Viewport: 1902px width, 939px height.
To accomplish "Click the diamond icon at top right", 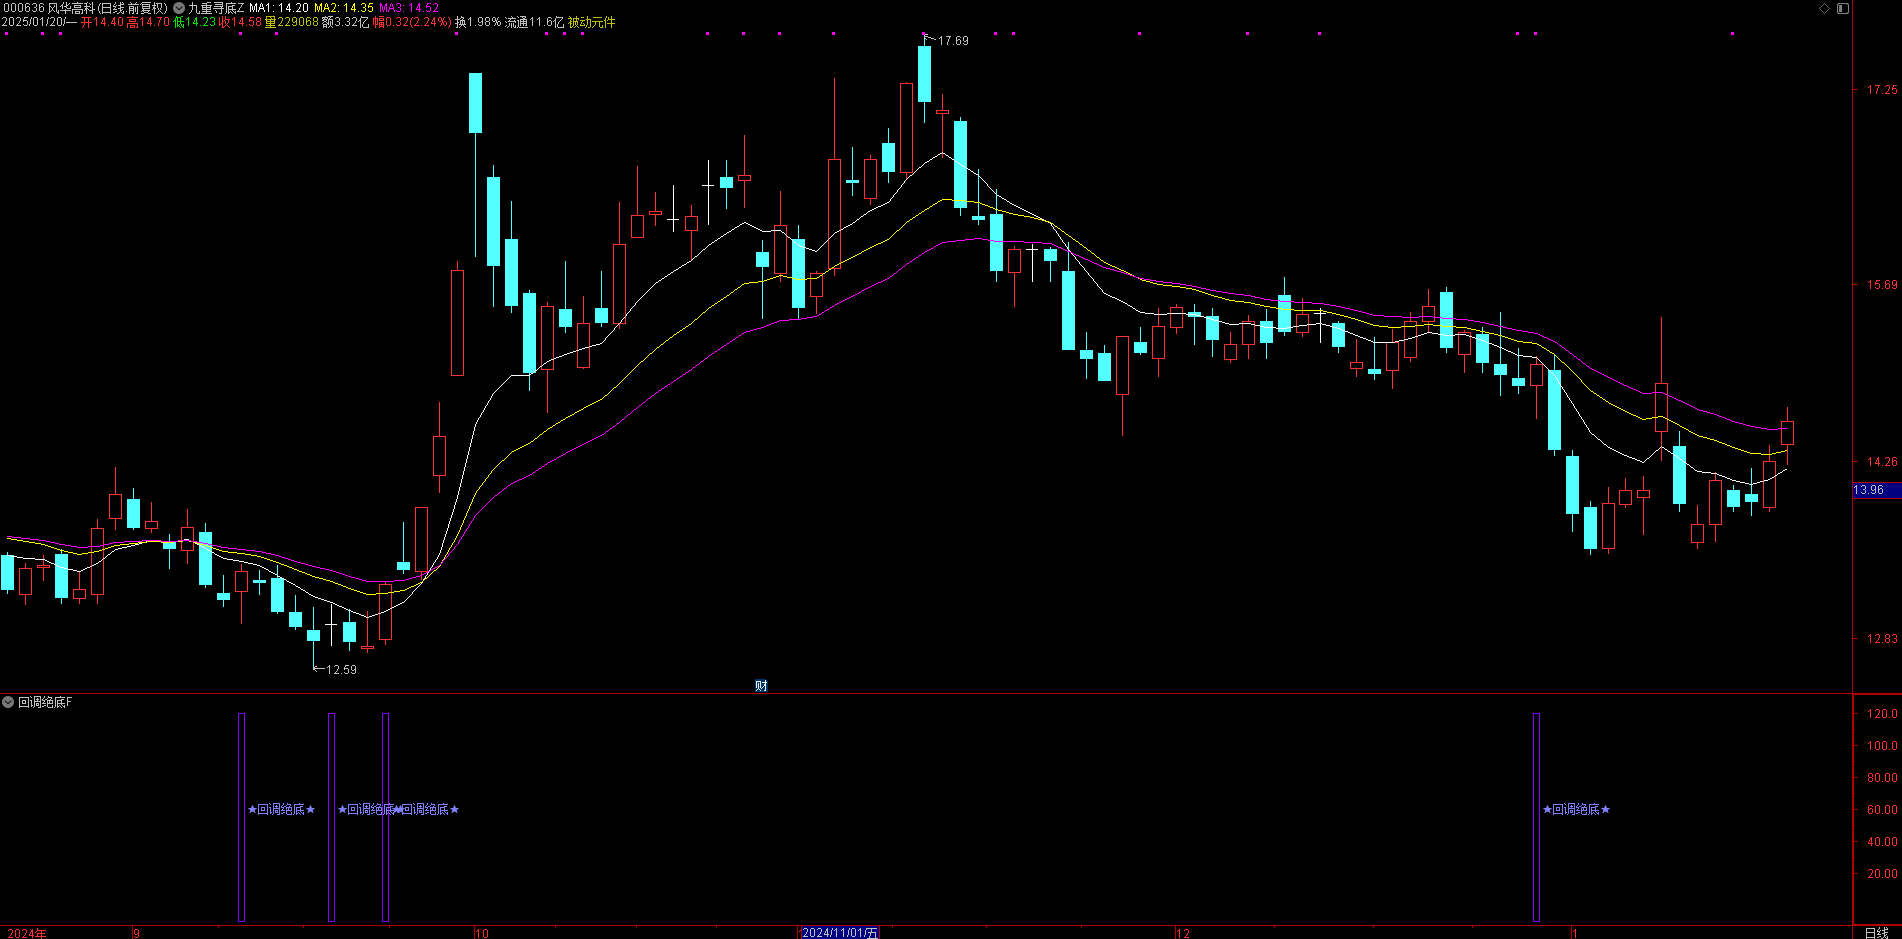I will (1825, 8).
